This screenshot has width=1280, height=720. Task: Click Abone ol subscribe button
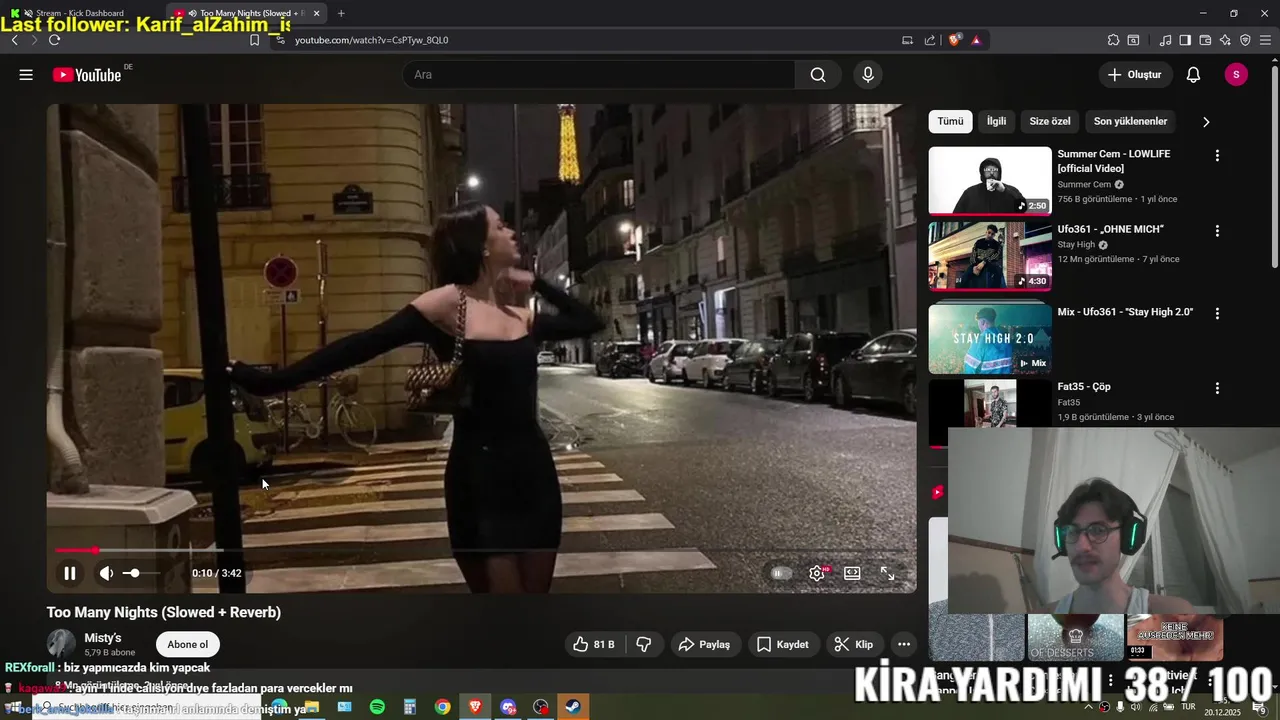(188, 645)
